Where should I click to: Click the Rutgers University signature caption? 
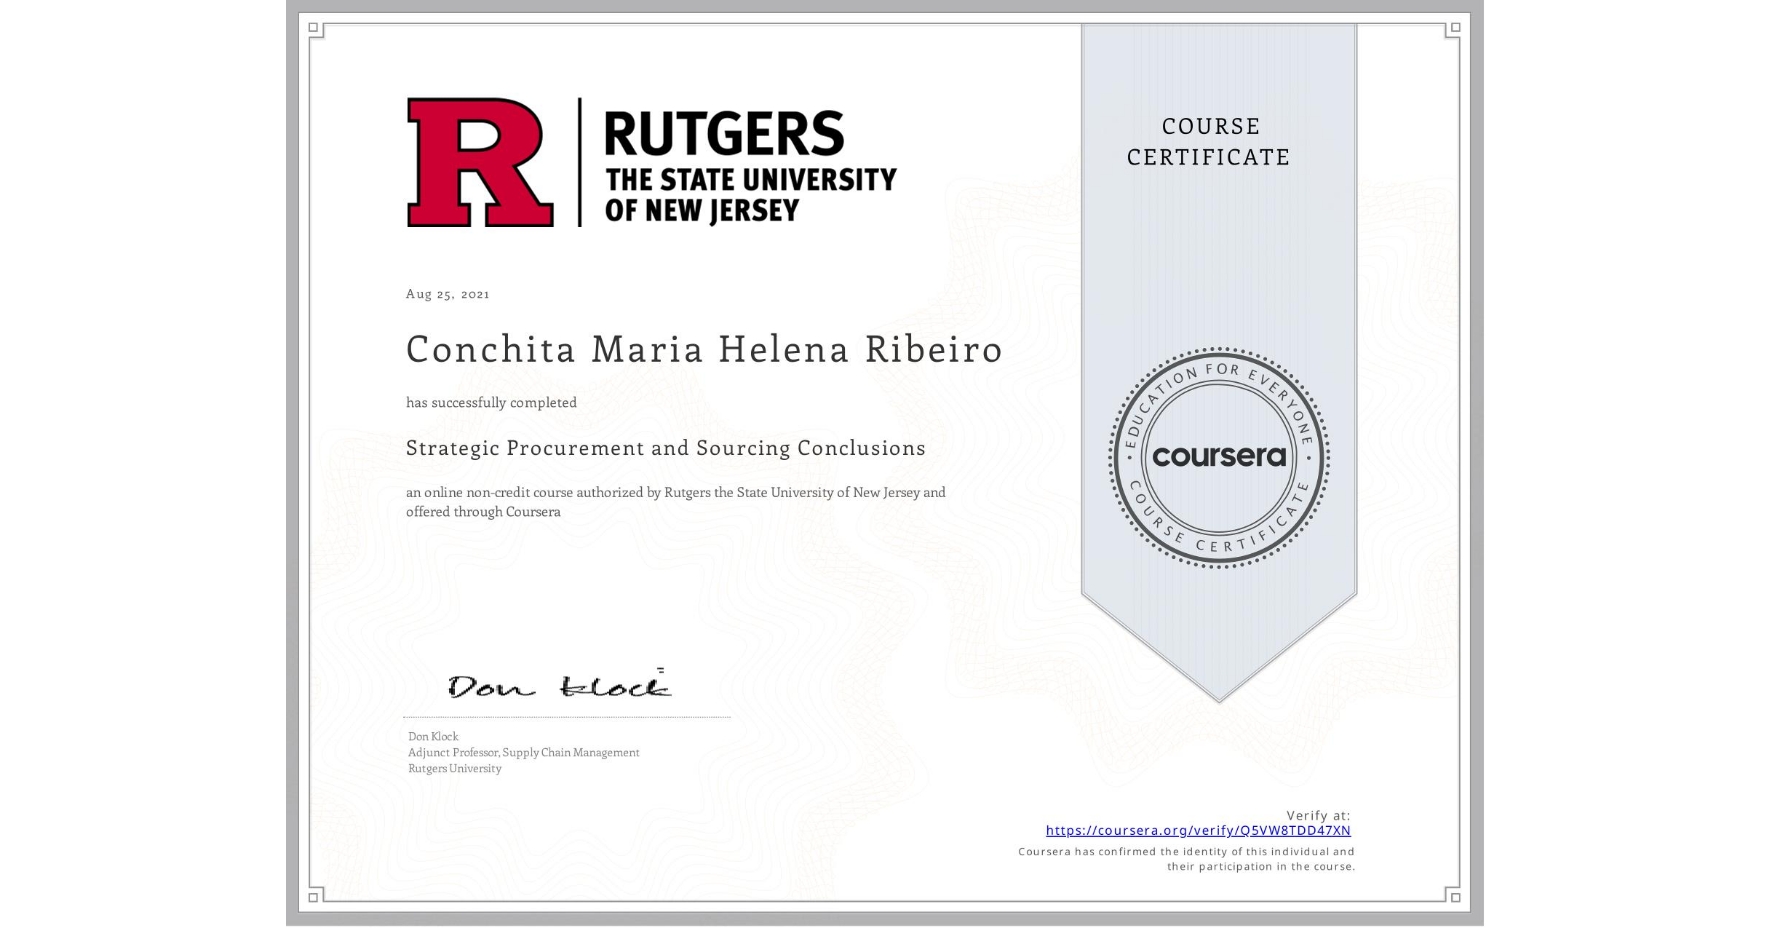454,768
